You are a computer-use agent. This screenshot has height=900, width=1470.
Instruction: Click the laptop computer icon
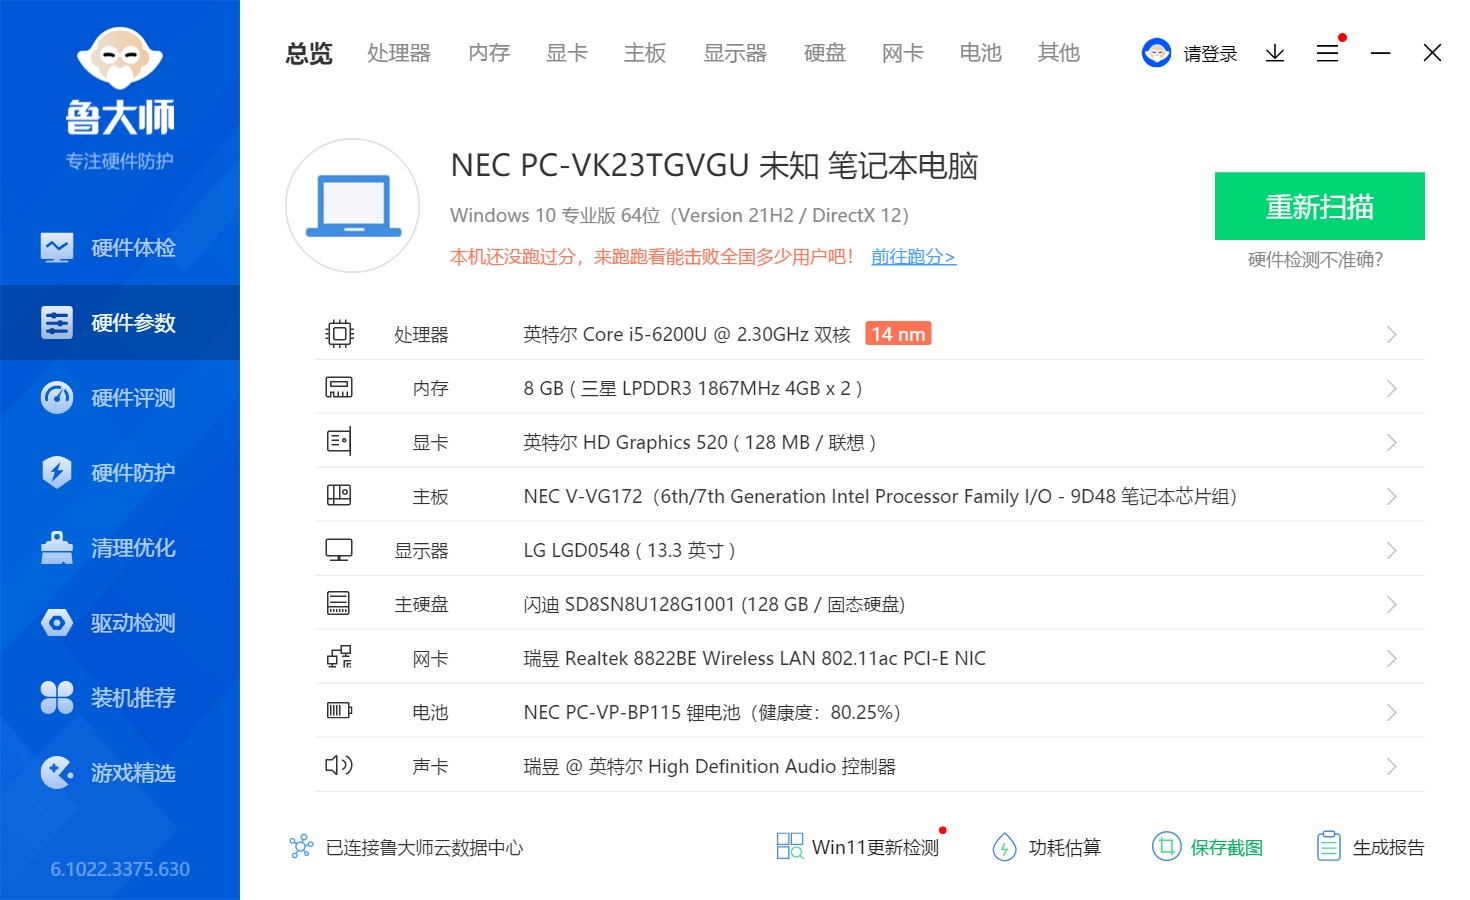point(353,206)
